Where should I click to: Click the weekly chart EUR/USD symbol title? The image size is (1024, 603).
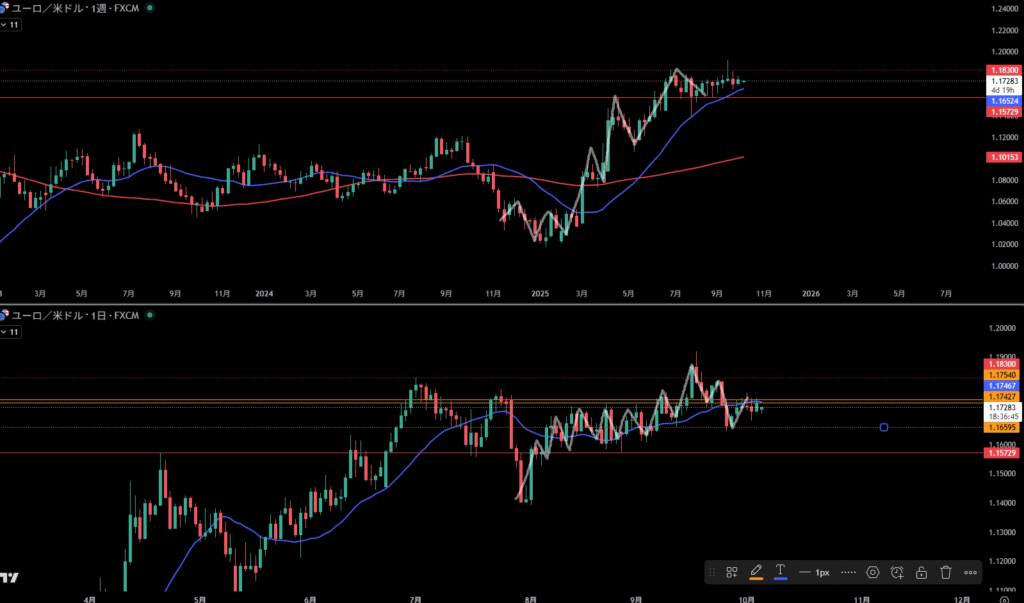tap(74, 7)
